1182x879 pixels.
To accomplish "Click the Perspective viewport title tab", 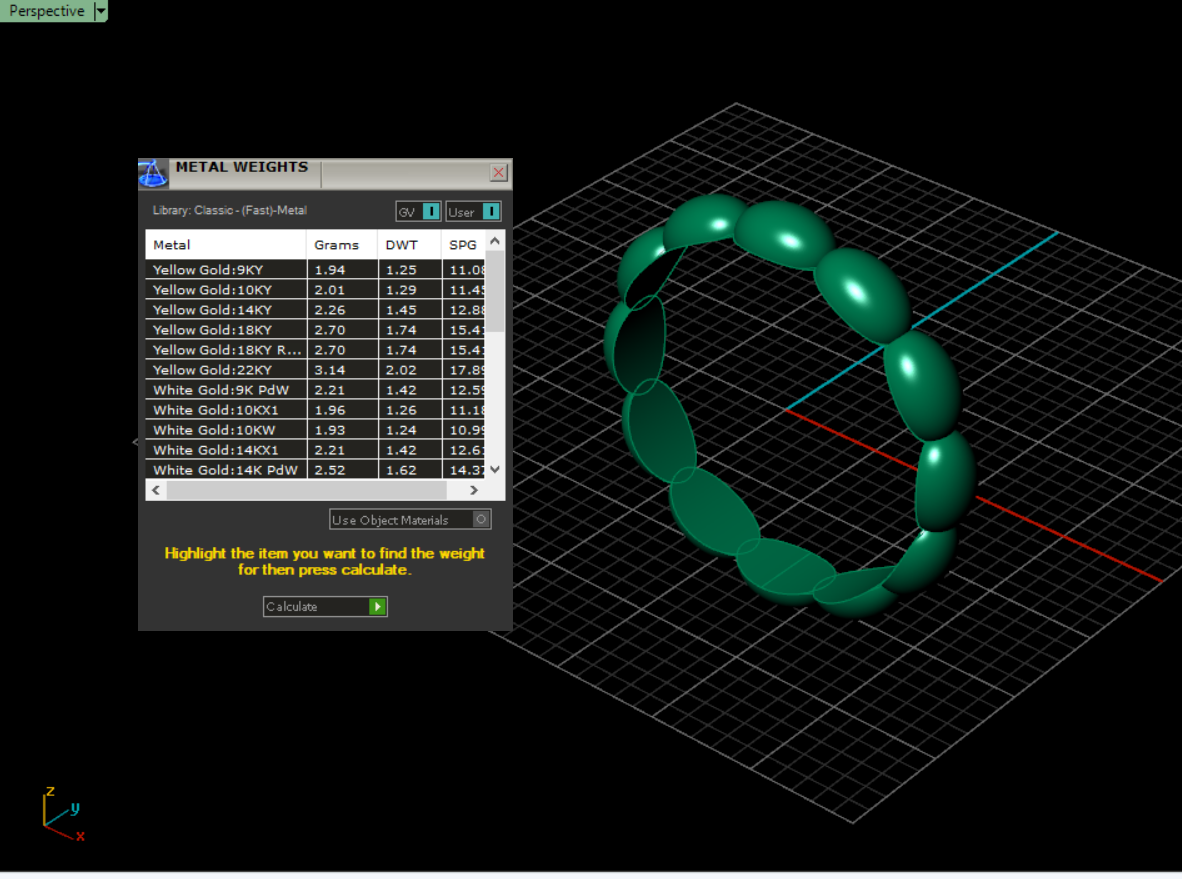I will pyautogui.click(x=47, y=11).
